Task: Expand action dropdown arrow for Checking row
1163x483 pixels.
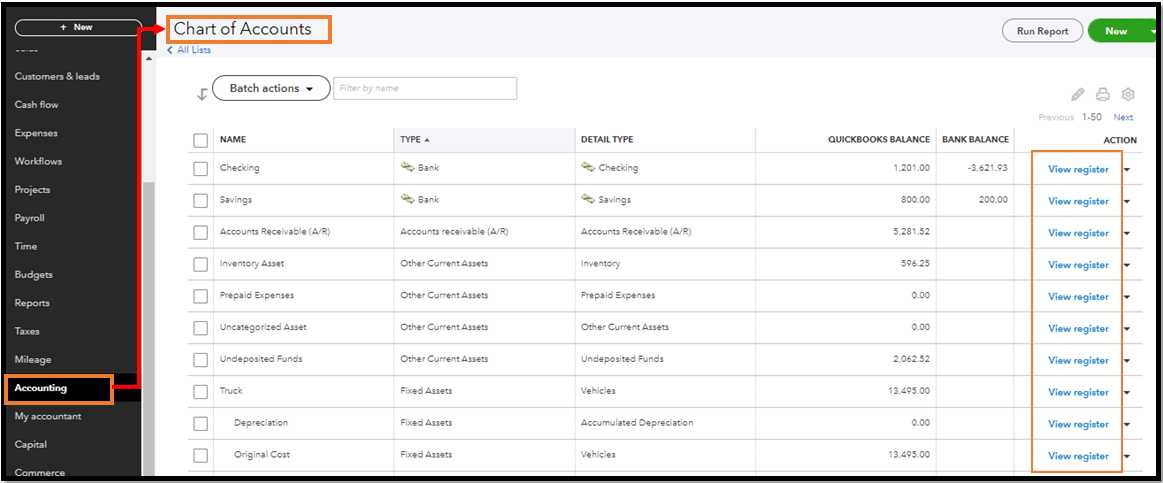Action: pyautogui.click(x=1127, y=170)
